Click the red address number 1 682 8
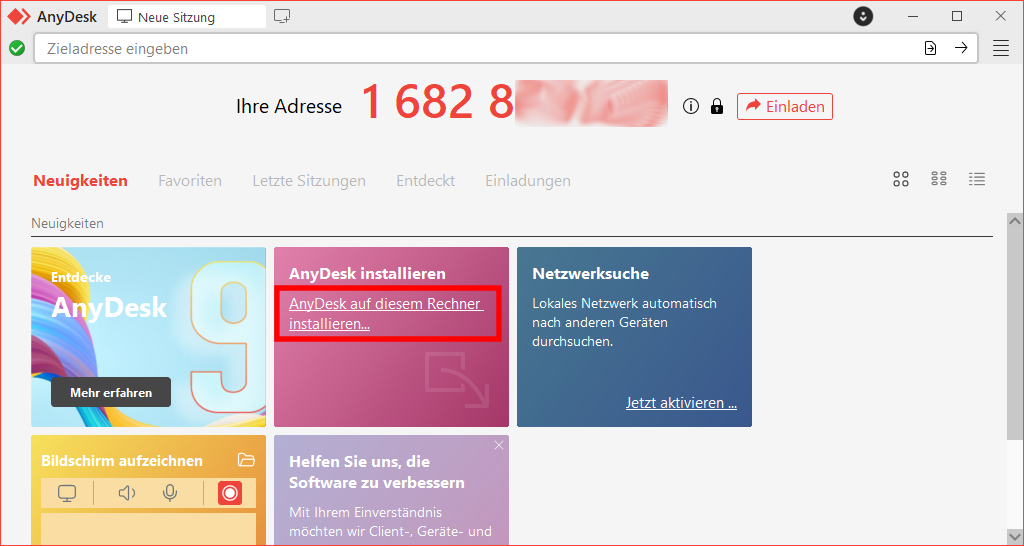The image size is (1024, 546). coord(438,103)
